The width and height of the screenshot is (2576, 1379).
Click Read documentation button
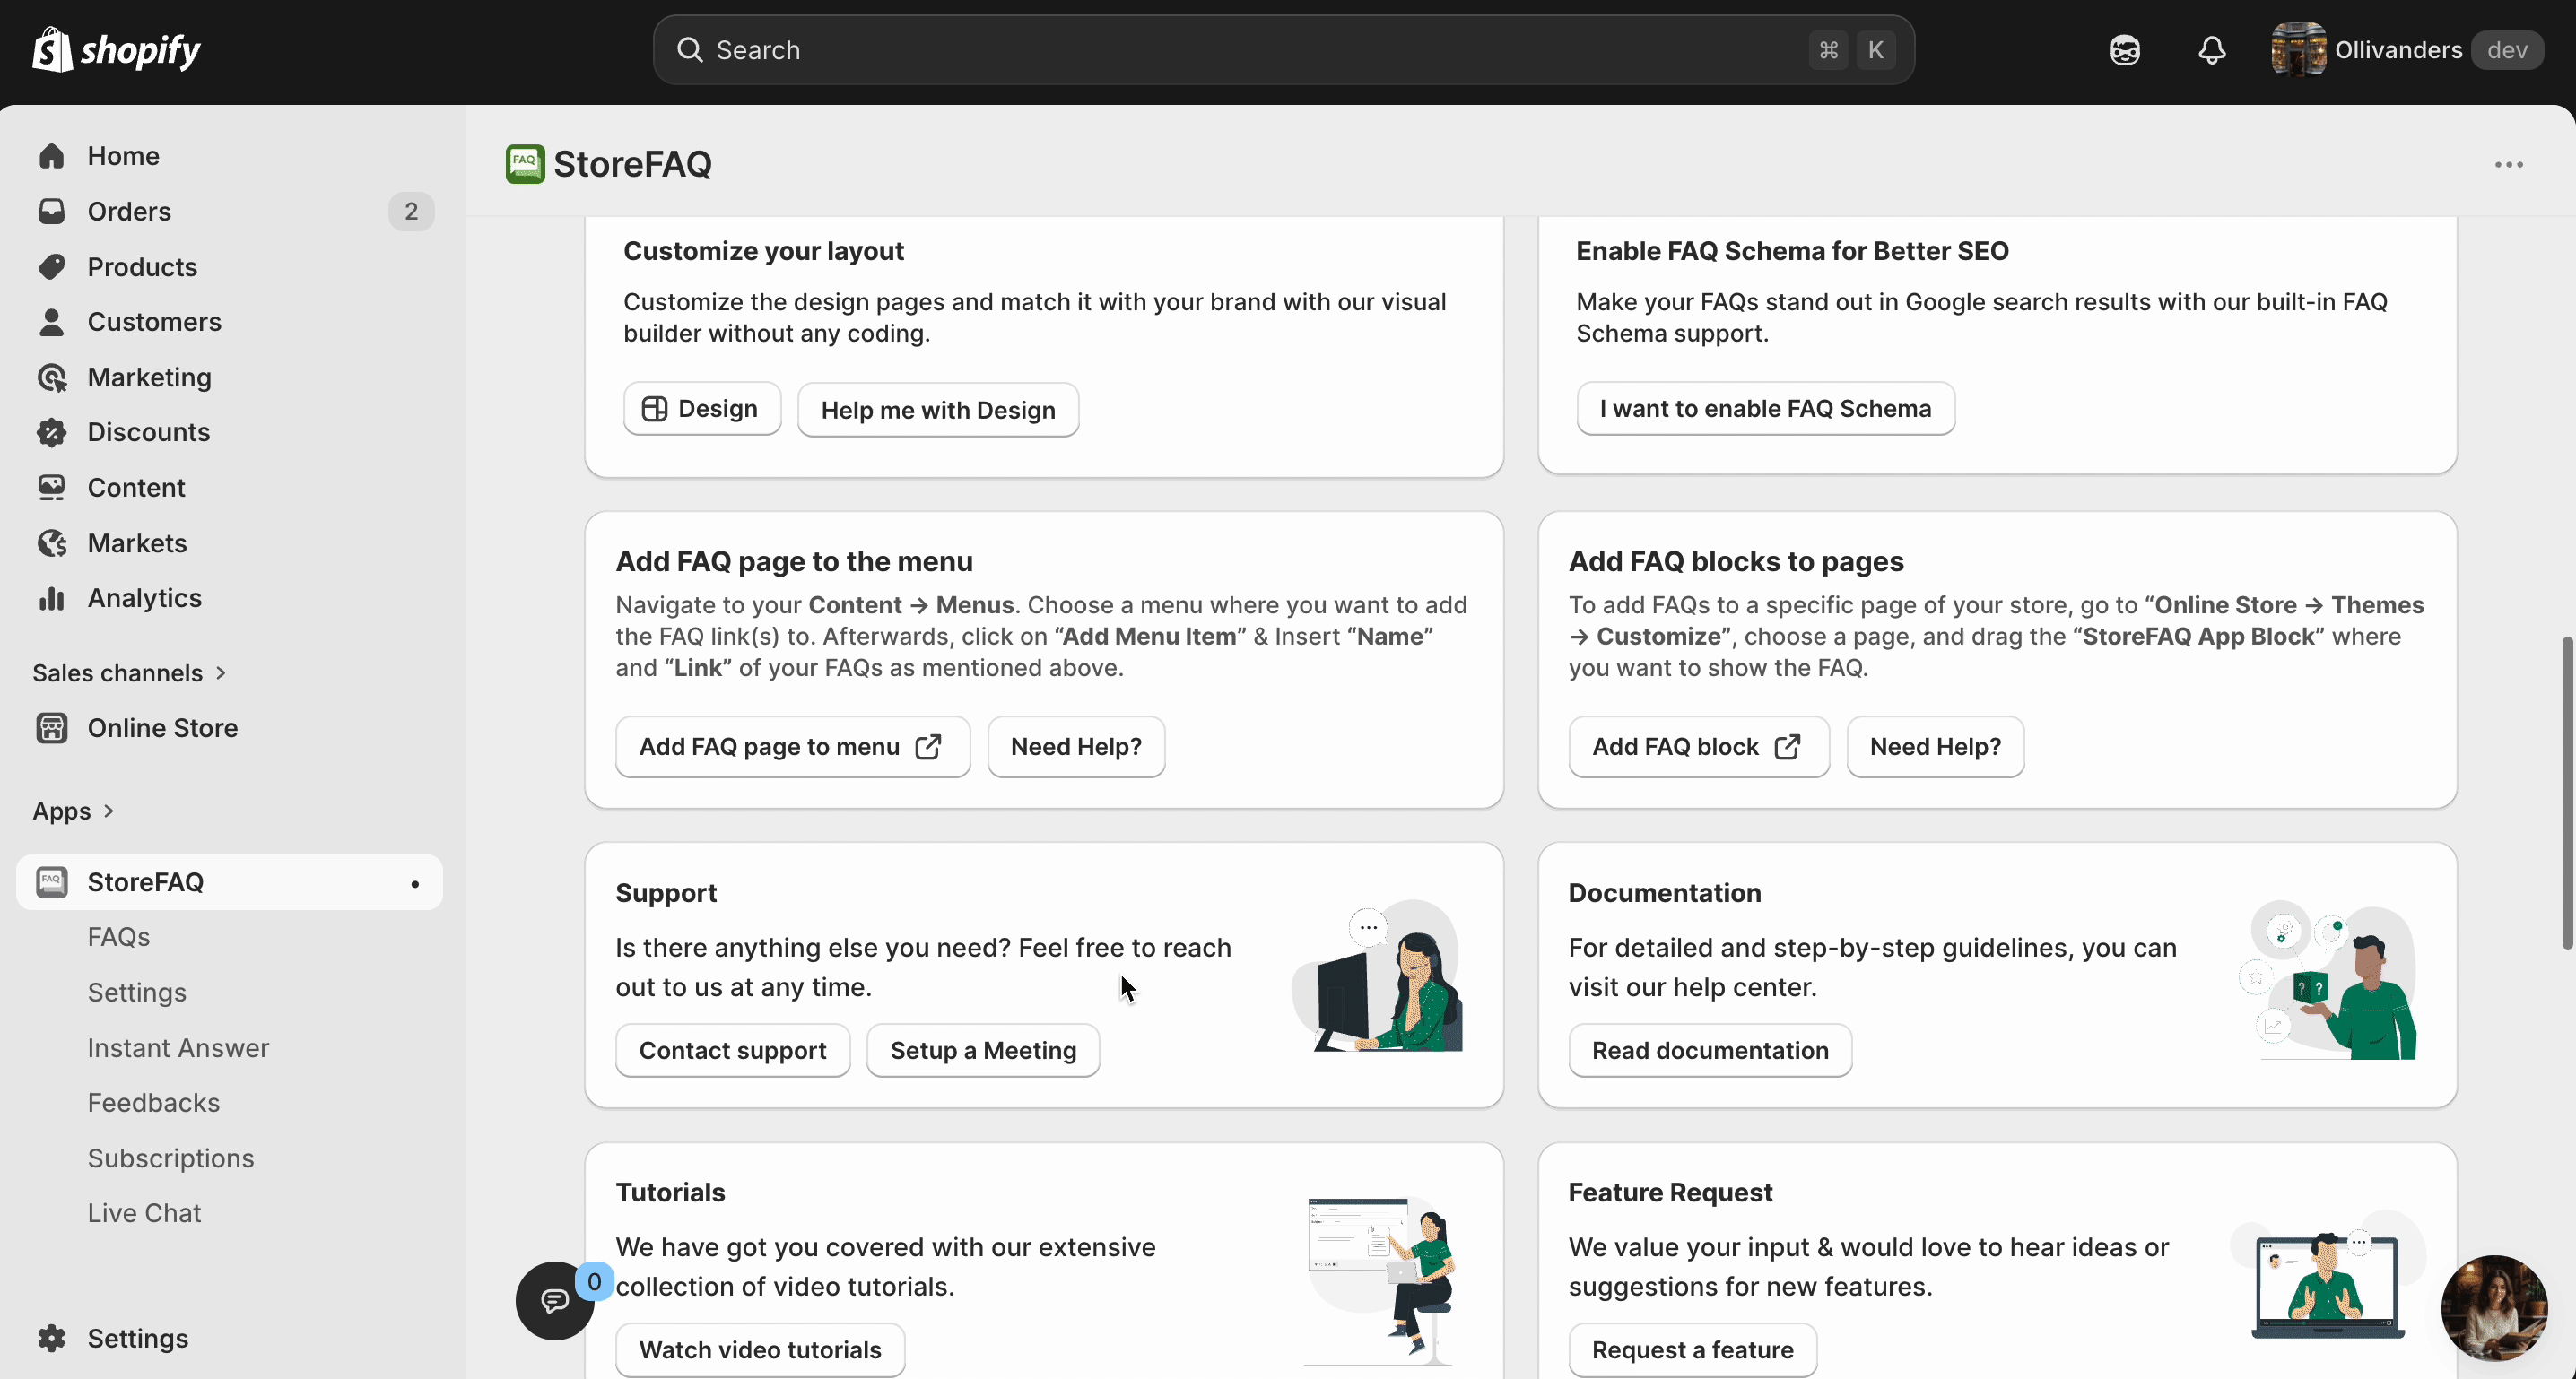[1710, 1050]
